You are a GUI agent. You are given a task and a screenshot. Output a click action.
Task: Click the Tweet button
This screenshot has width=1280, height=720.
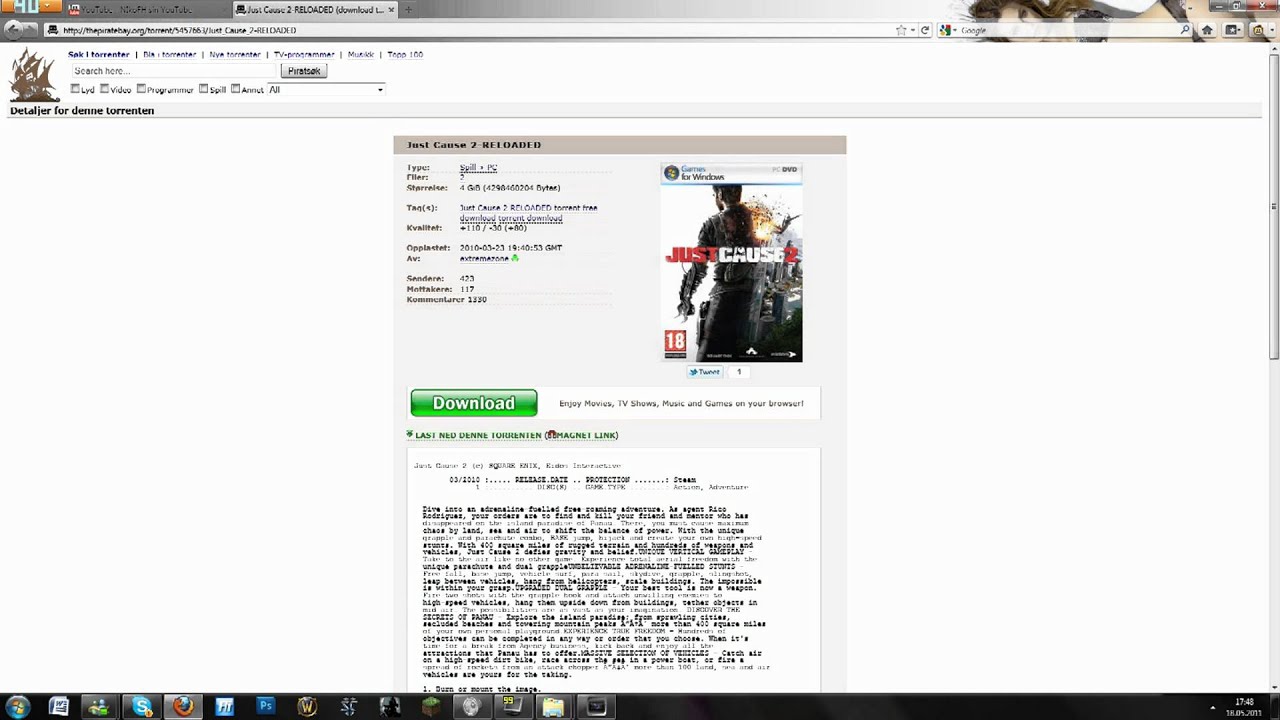[704, 372]
